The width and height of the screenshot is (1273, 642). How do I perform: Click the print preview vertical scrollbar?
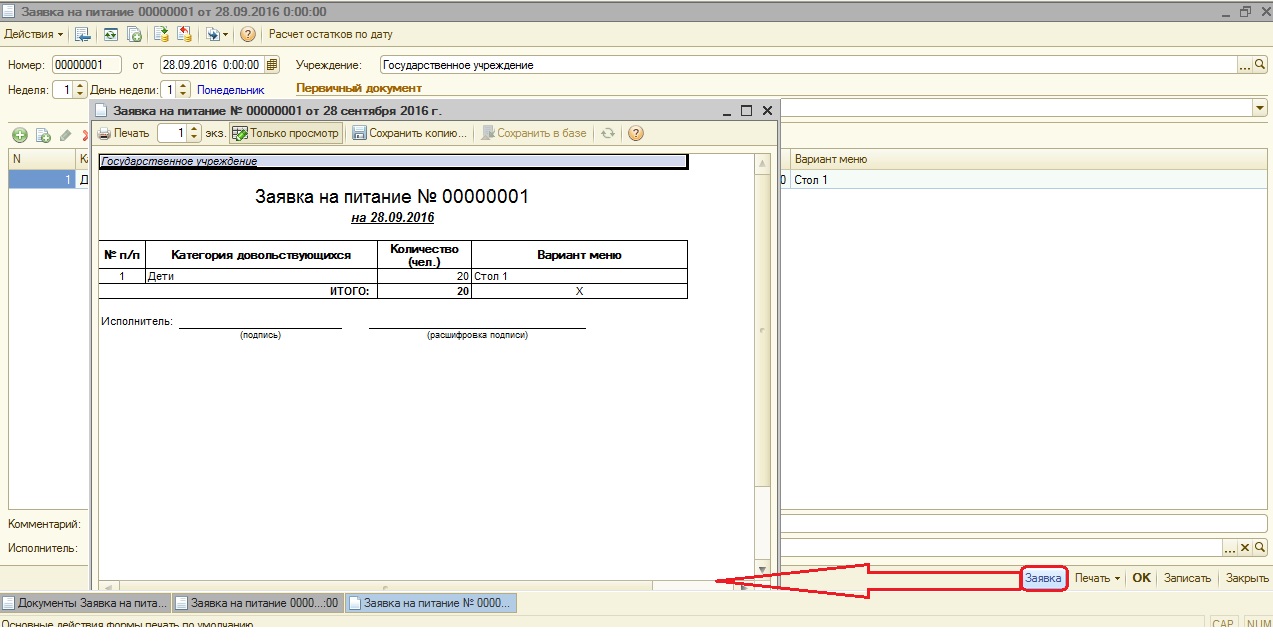tap(762, 360)
